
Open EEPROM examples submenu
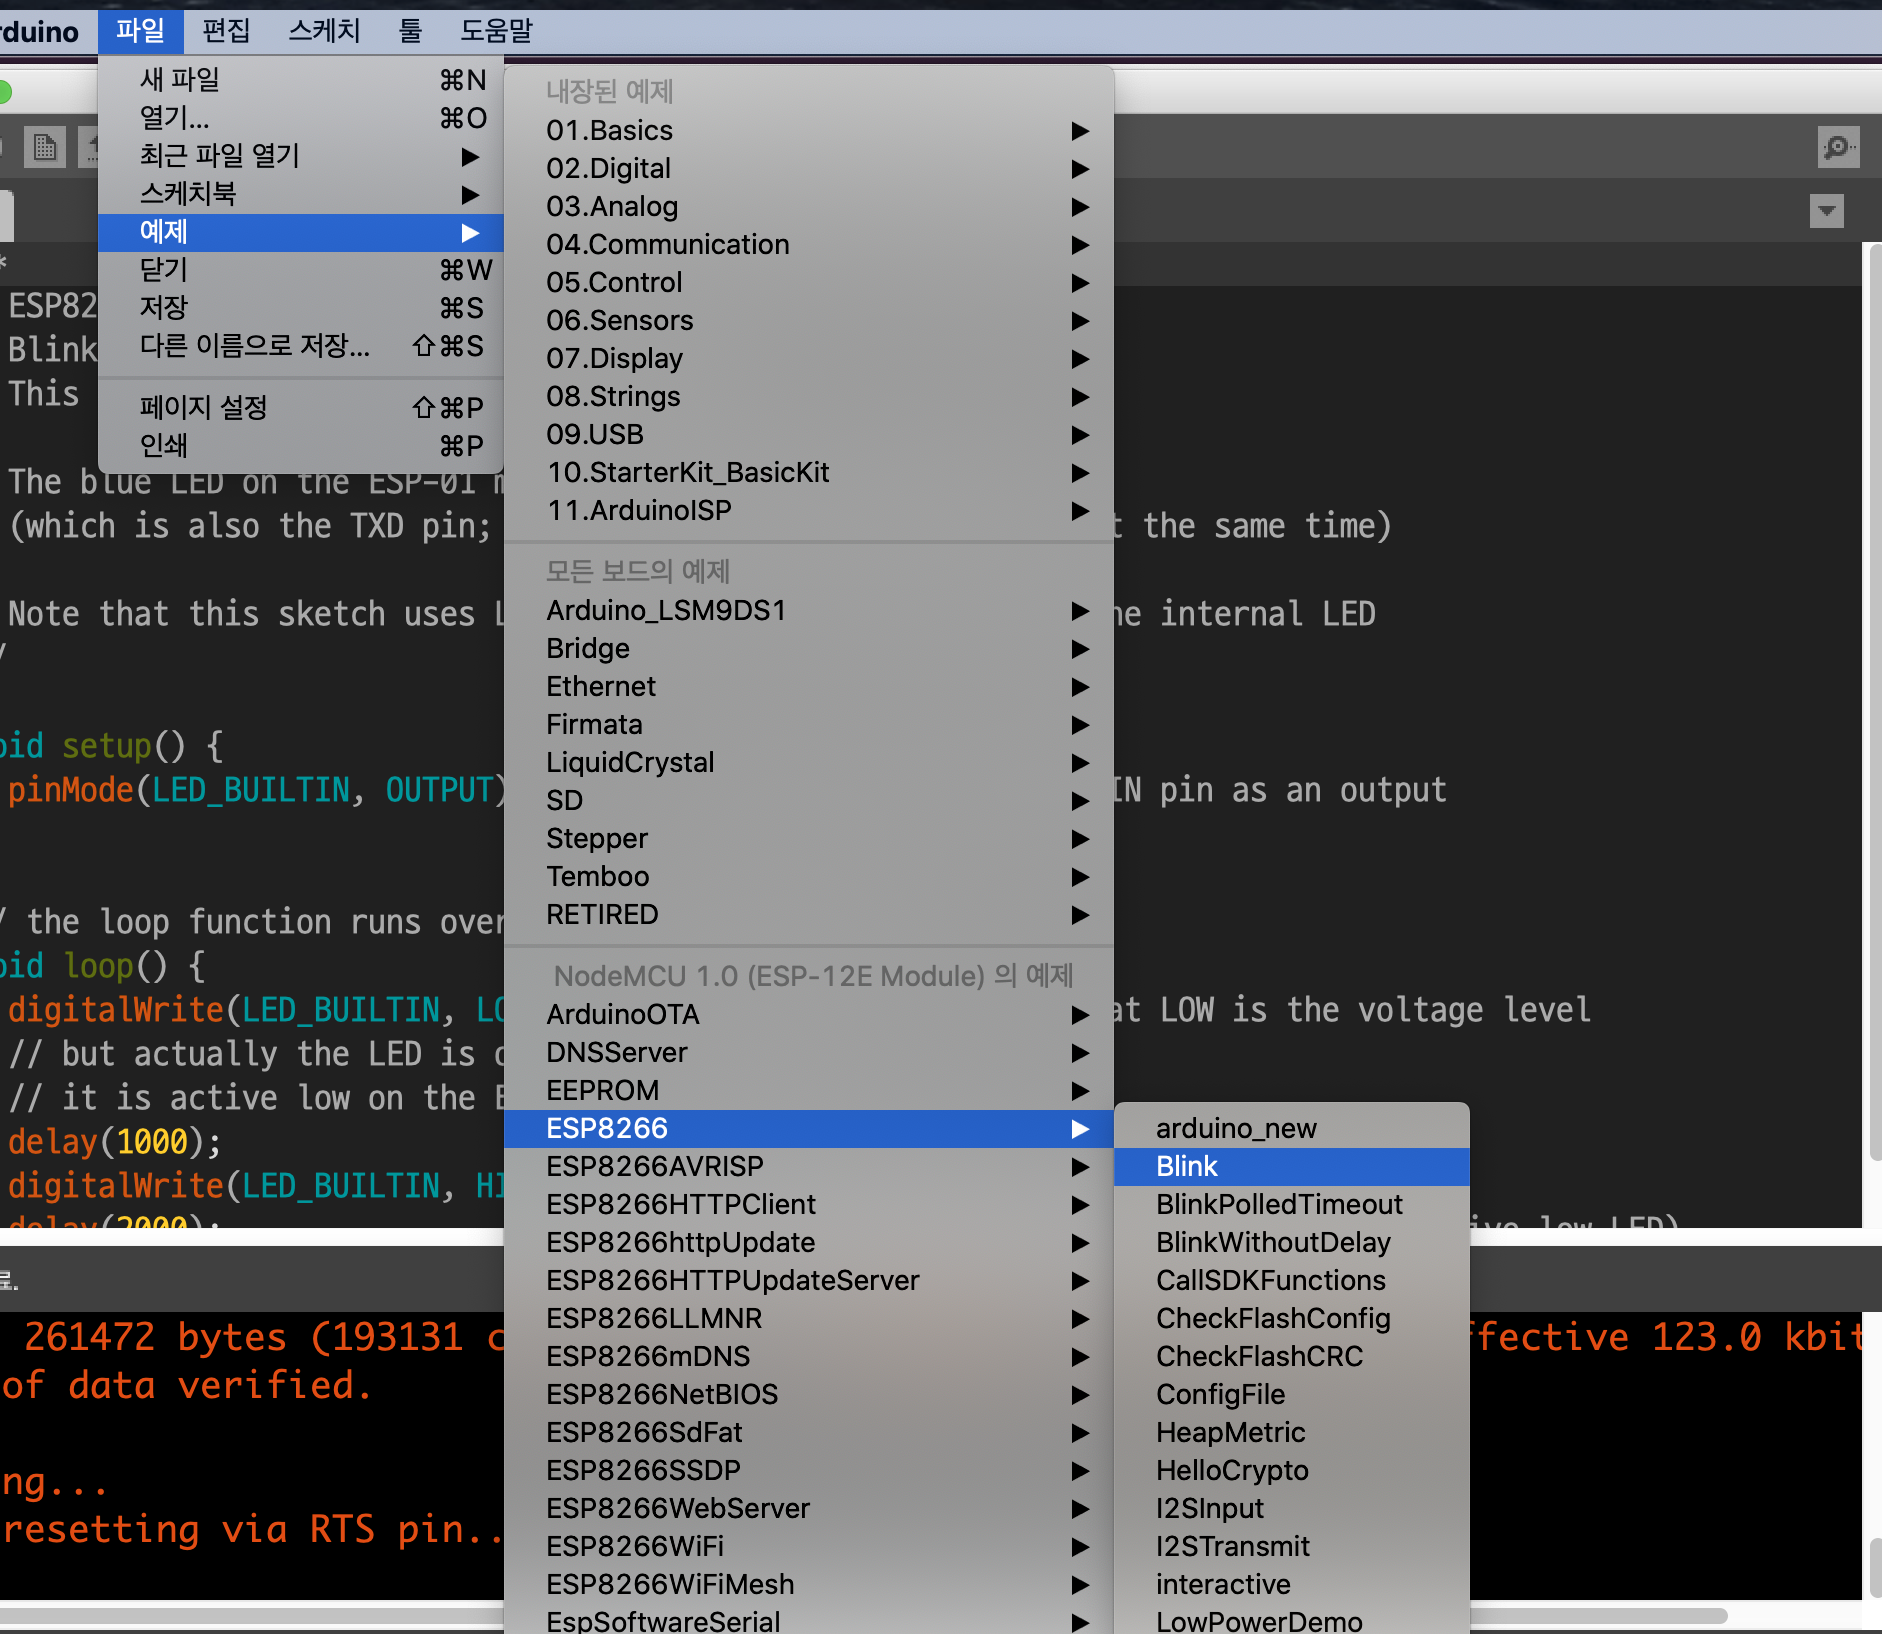pyautogui.click(x=809, y=1091)
